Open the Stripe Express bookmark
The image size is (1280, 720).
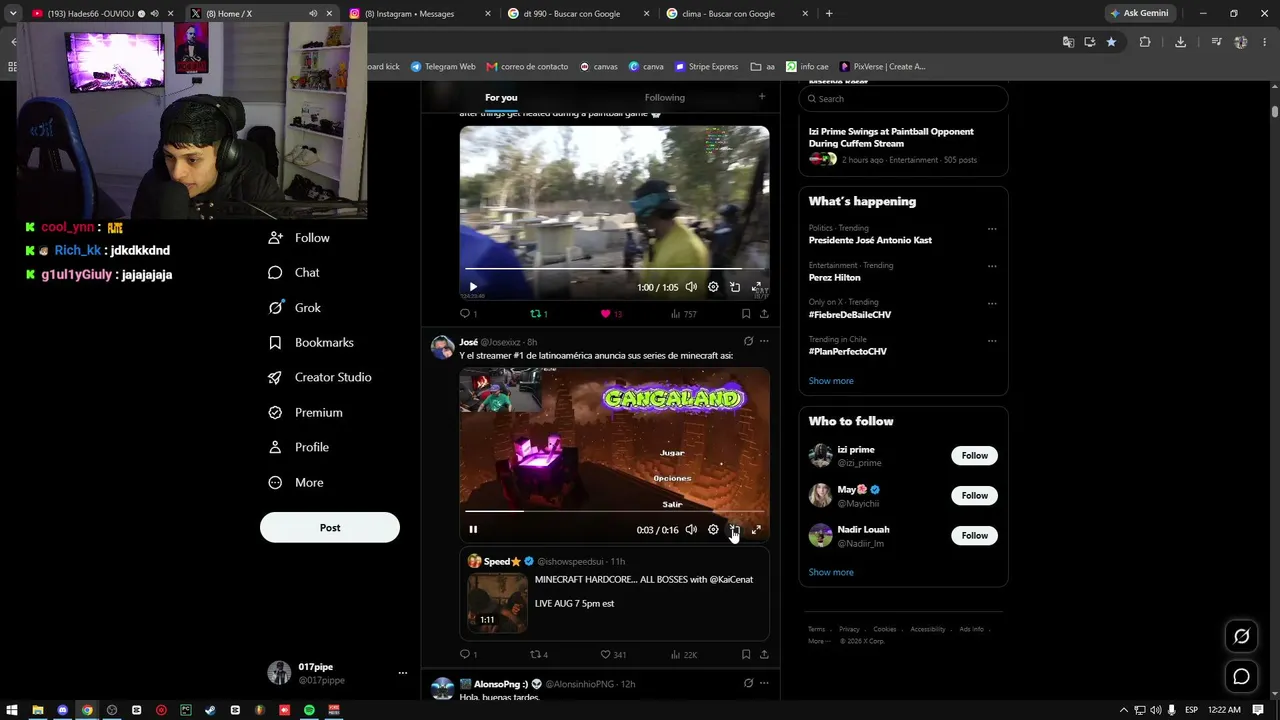[x=707, y=67]
